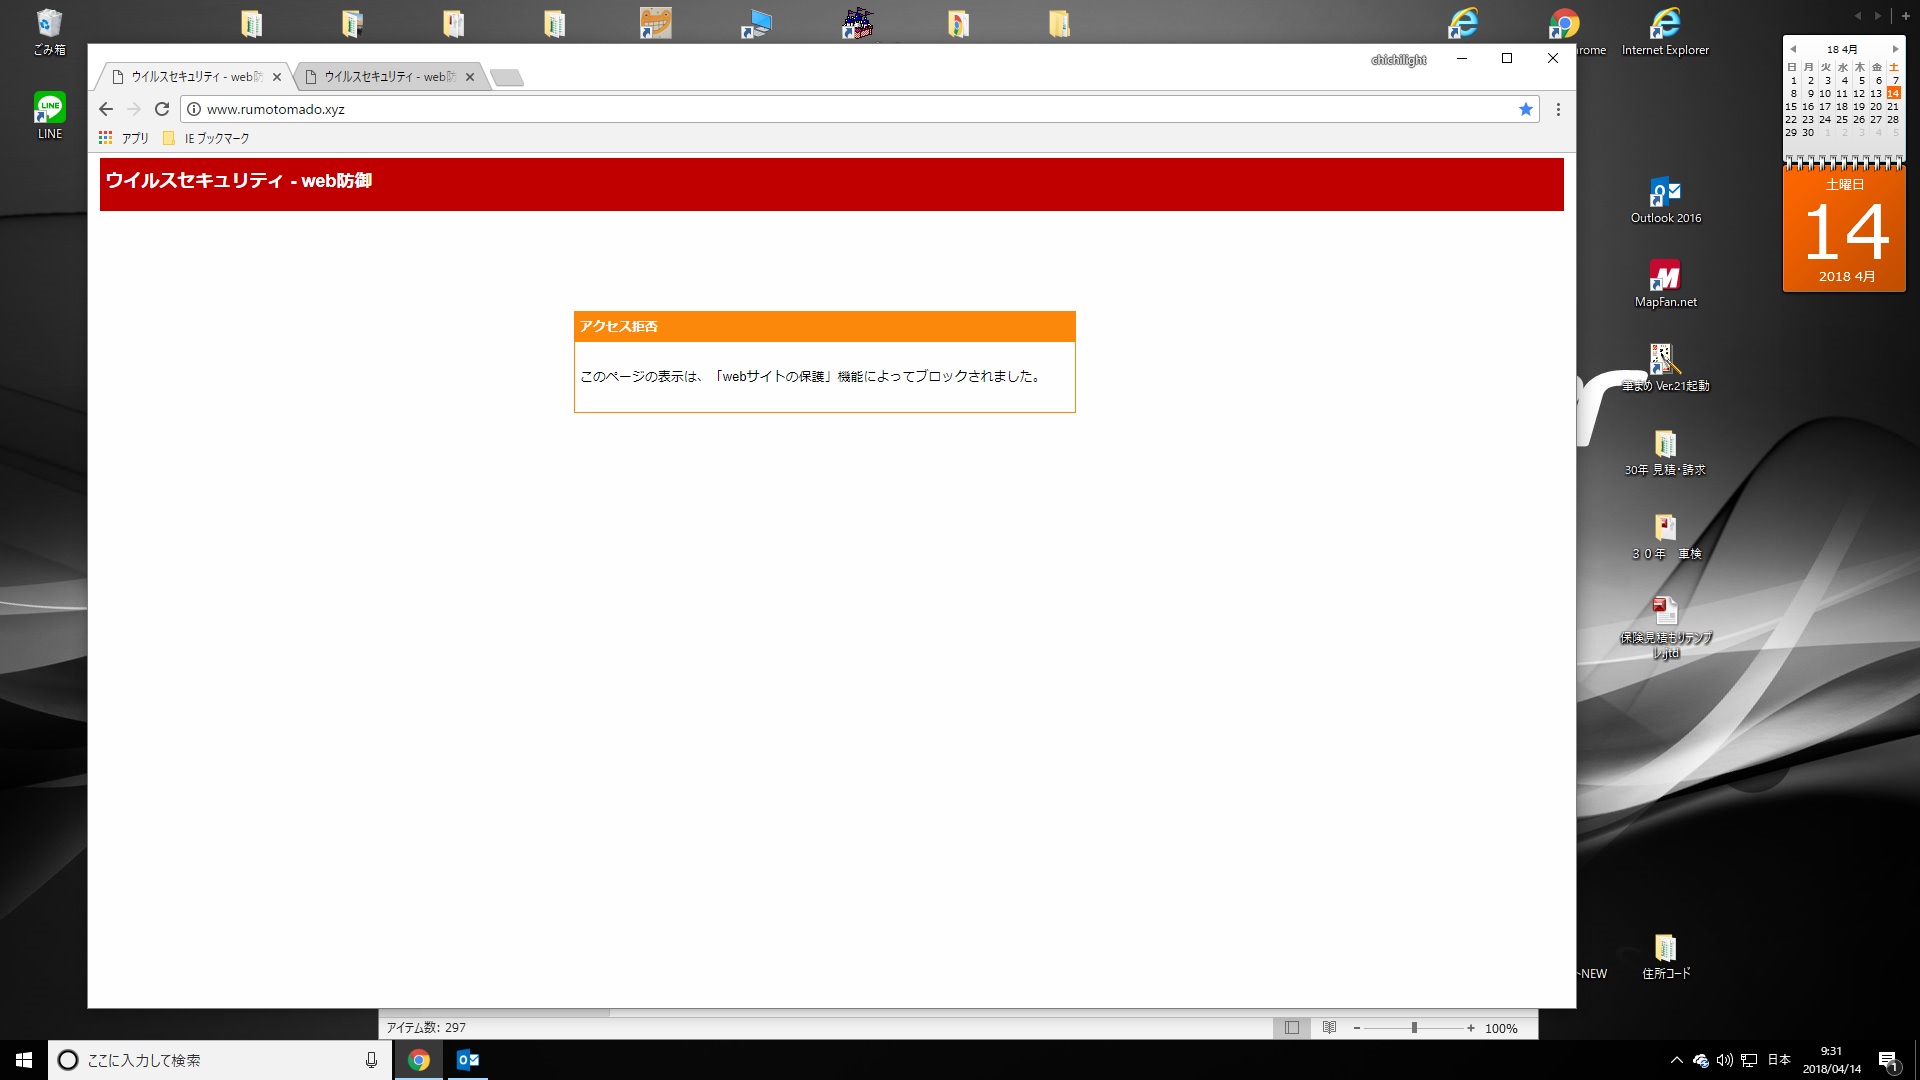Close the first ウイルスセキュリティ tab
1920x1080 pixels.
(x=277, y=77)
